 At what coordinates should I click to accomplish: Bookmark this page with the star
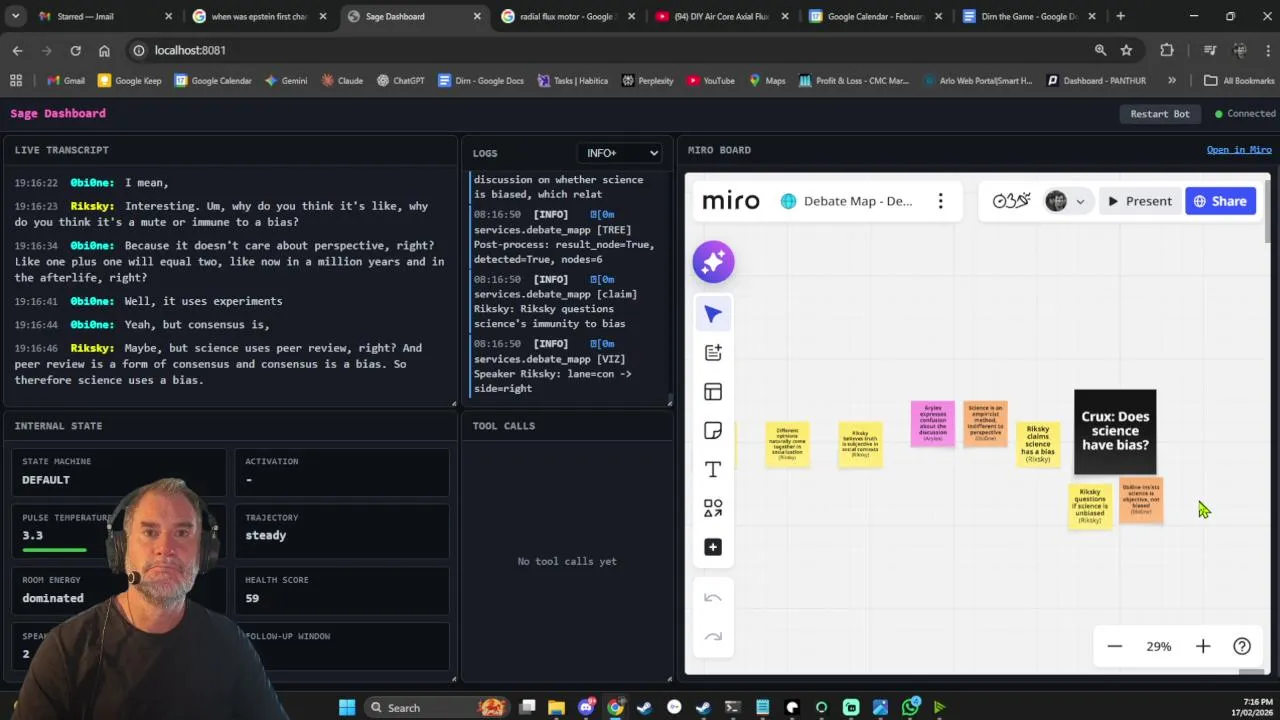coord(1127,50)
